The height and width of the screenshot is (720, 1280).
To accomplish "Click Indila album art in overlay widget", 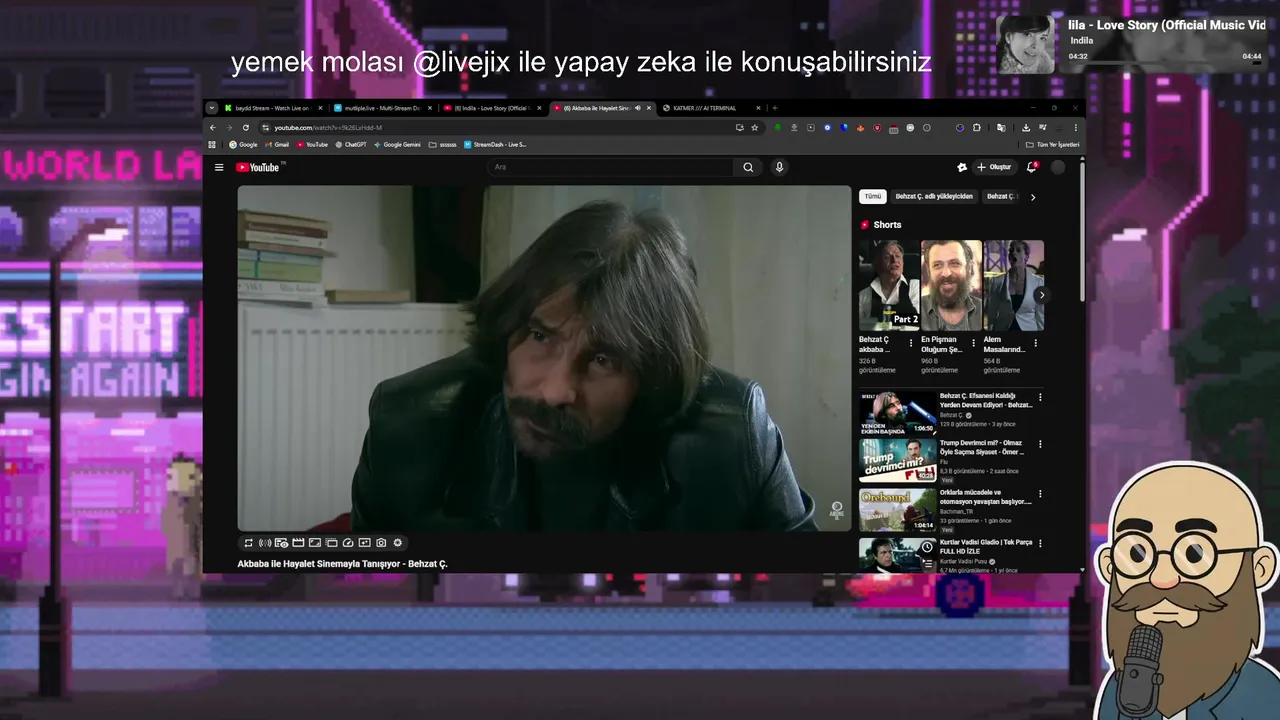I will click(x=1025, y=43).
